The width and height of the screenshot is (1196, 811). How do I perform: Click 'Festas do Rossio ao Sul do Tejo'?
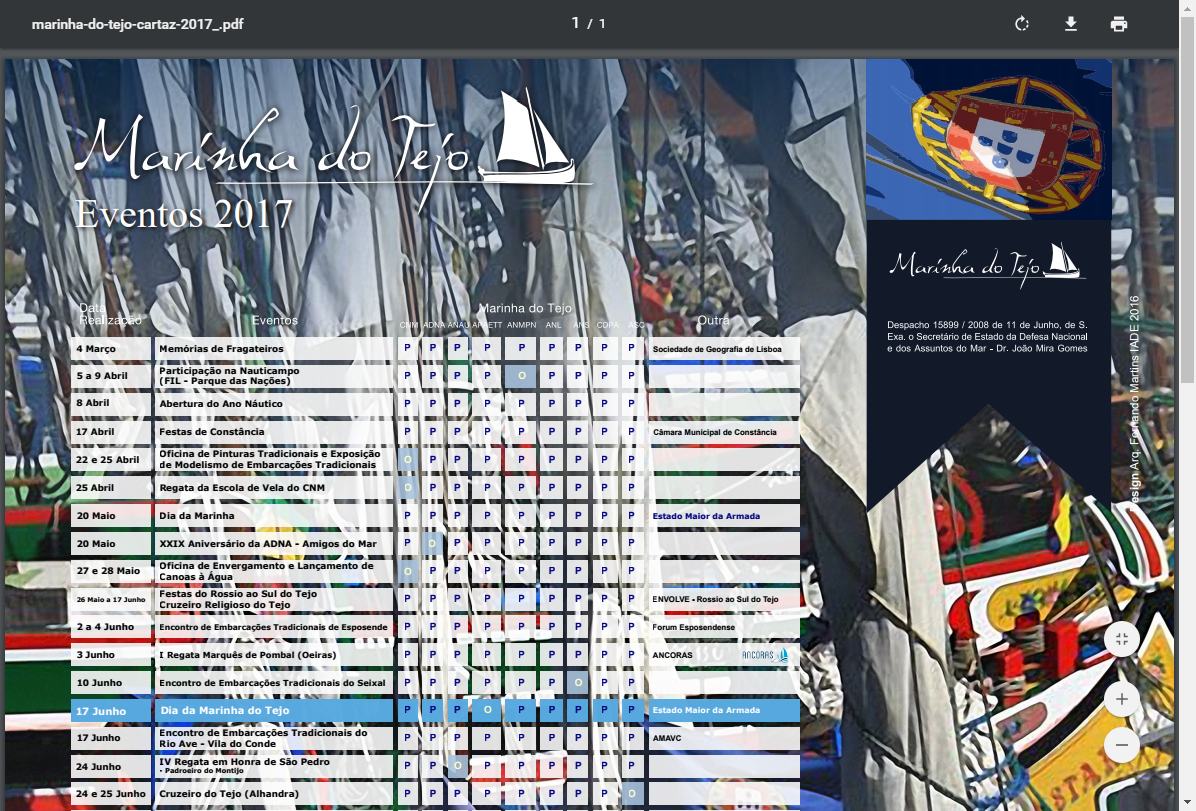[x=238, y=594]
